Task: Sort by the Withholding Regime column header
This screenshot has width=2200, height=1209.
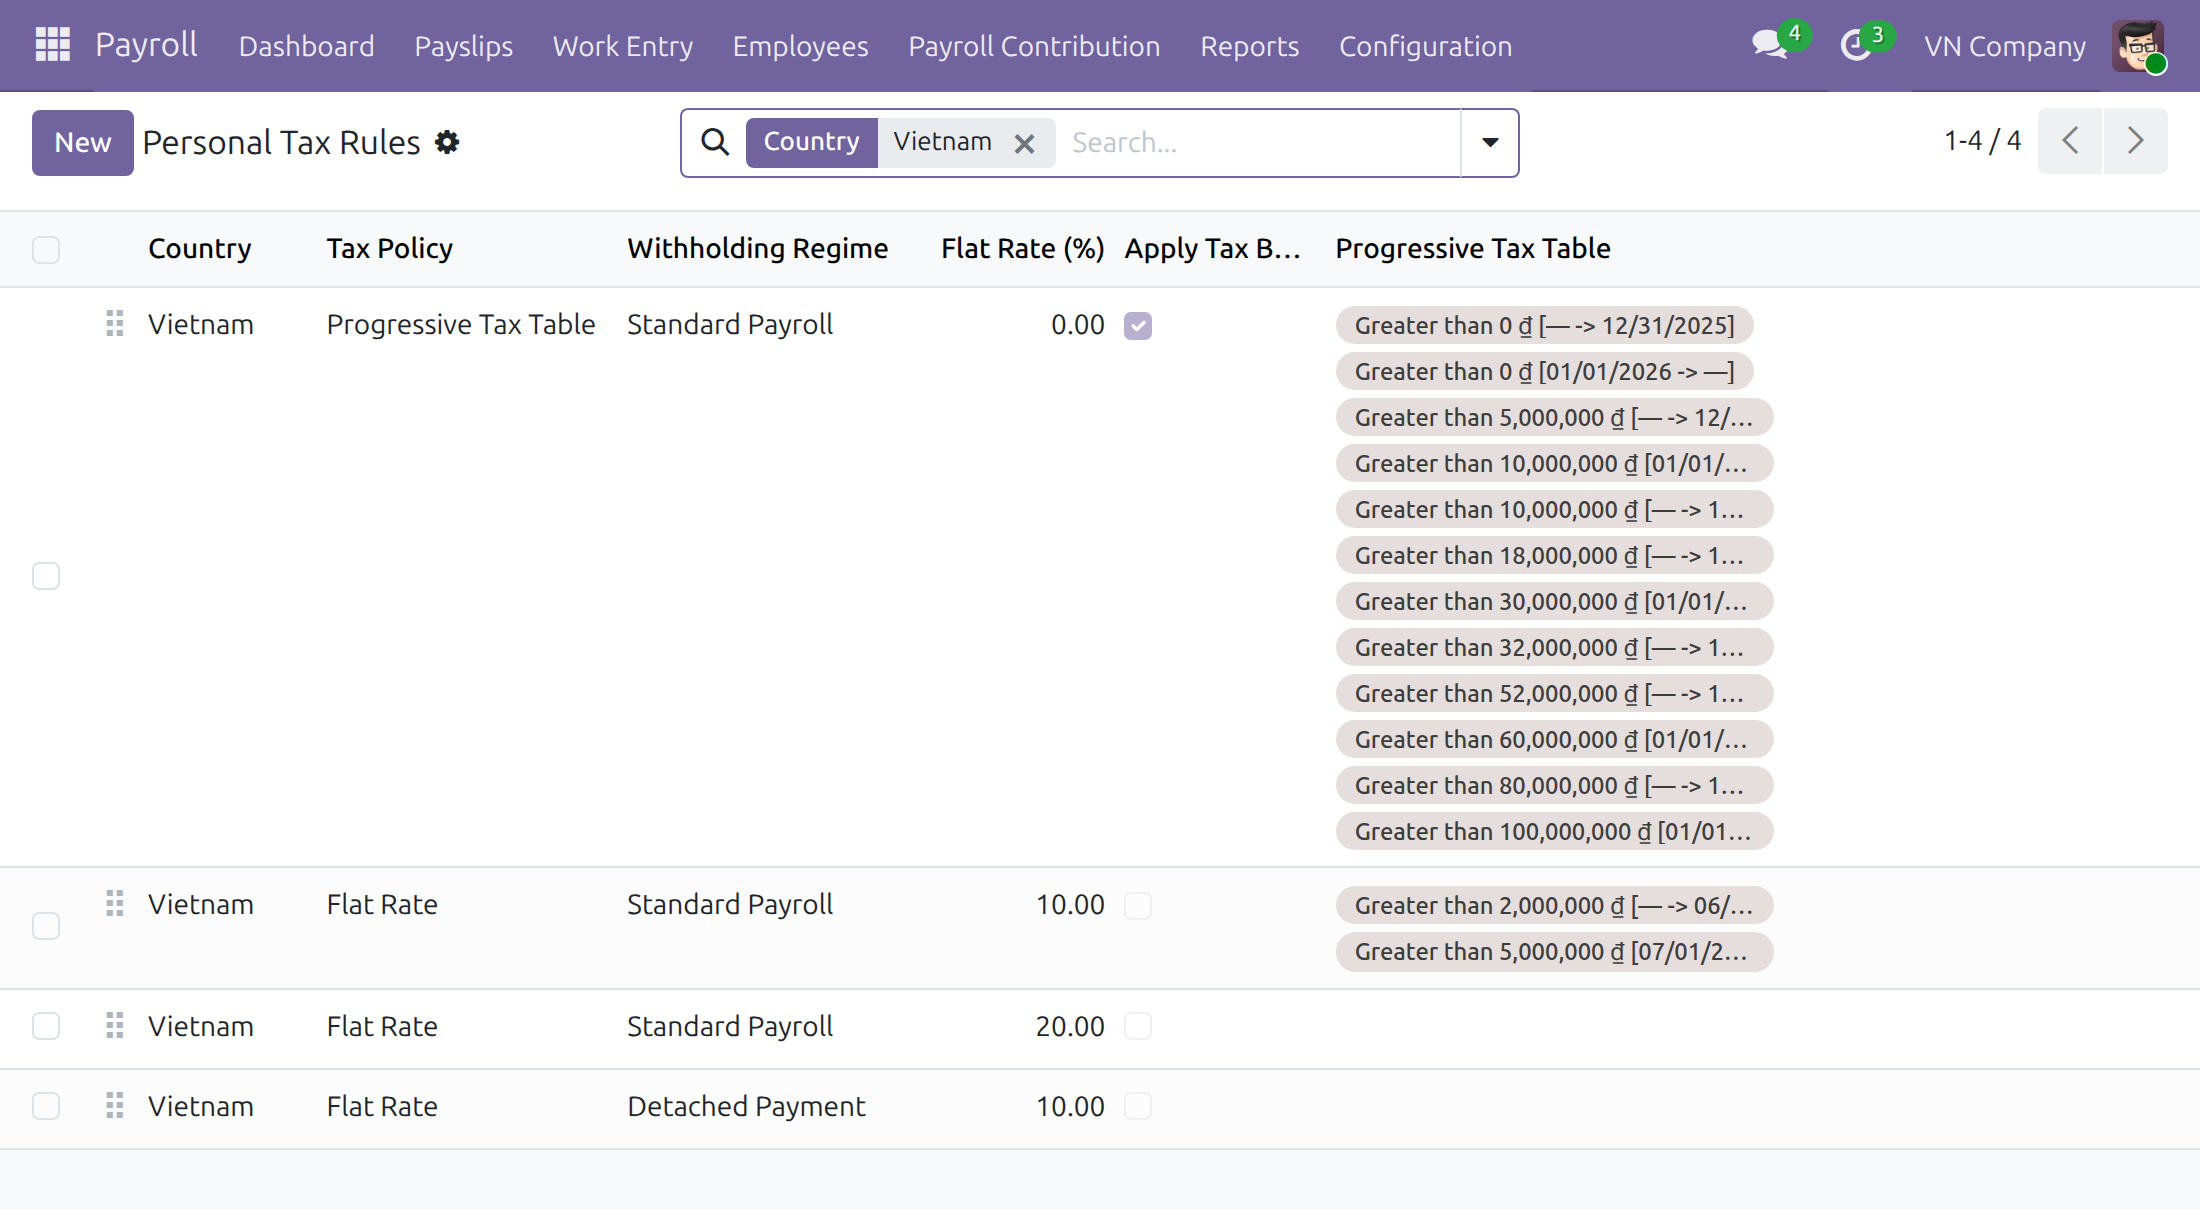Action: [x=757, y=248]
